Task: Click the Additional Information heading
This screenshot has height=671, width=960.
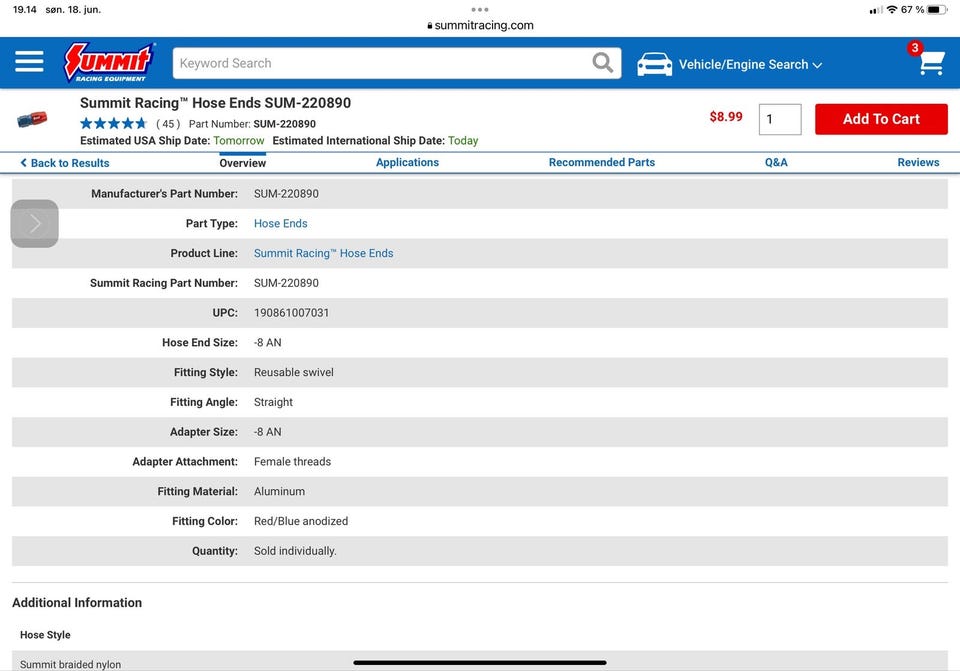Action: point(77,602)
